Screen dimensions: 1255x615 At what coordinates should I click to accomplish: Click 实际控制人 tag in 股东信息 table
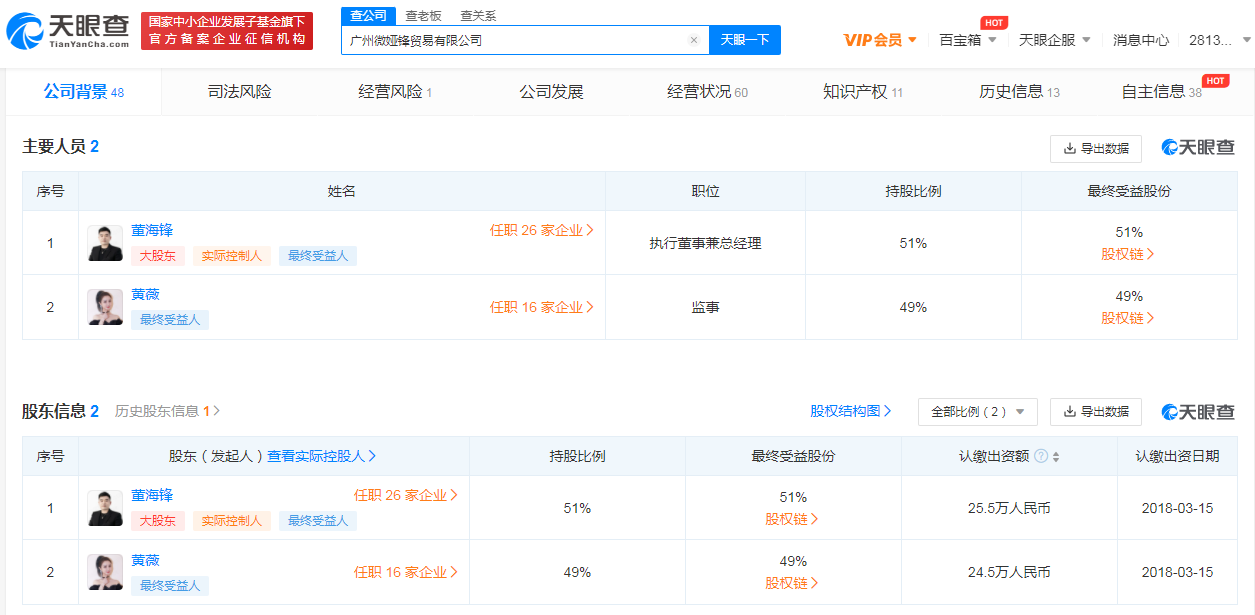tap(232, 520)
